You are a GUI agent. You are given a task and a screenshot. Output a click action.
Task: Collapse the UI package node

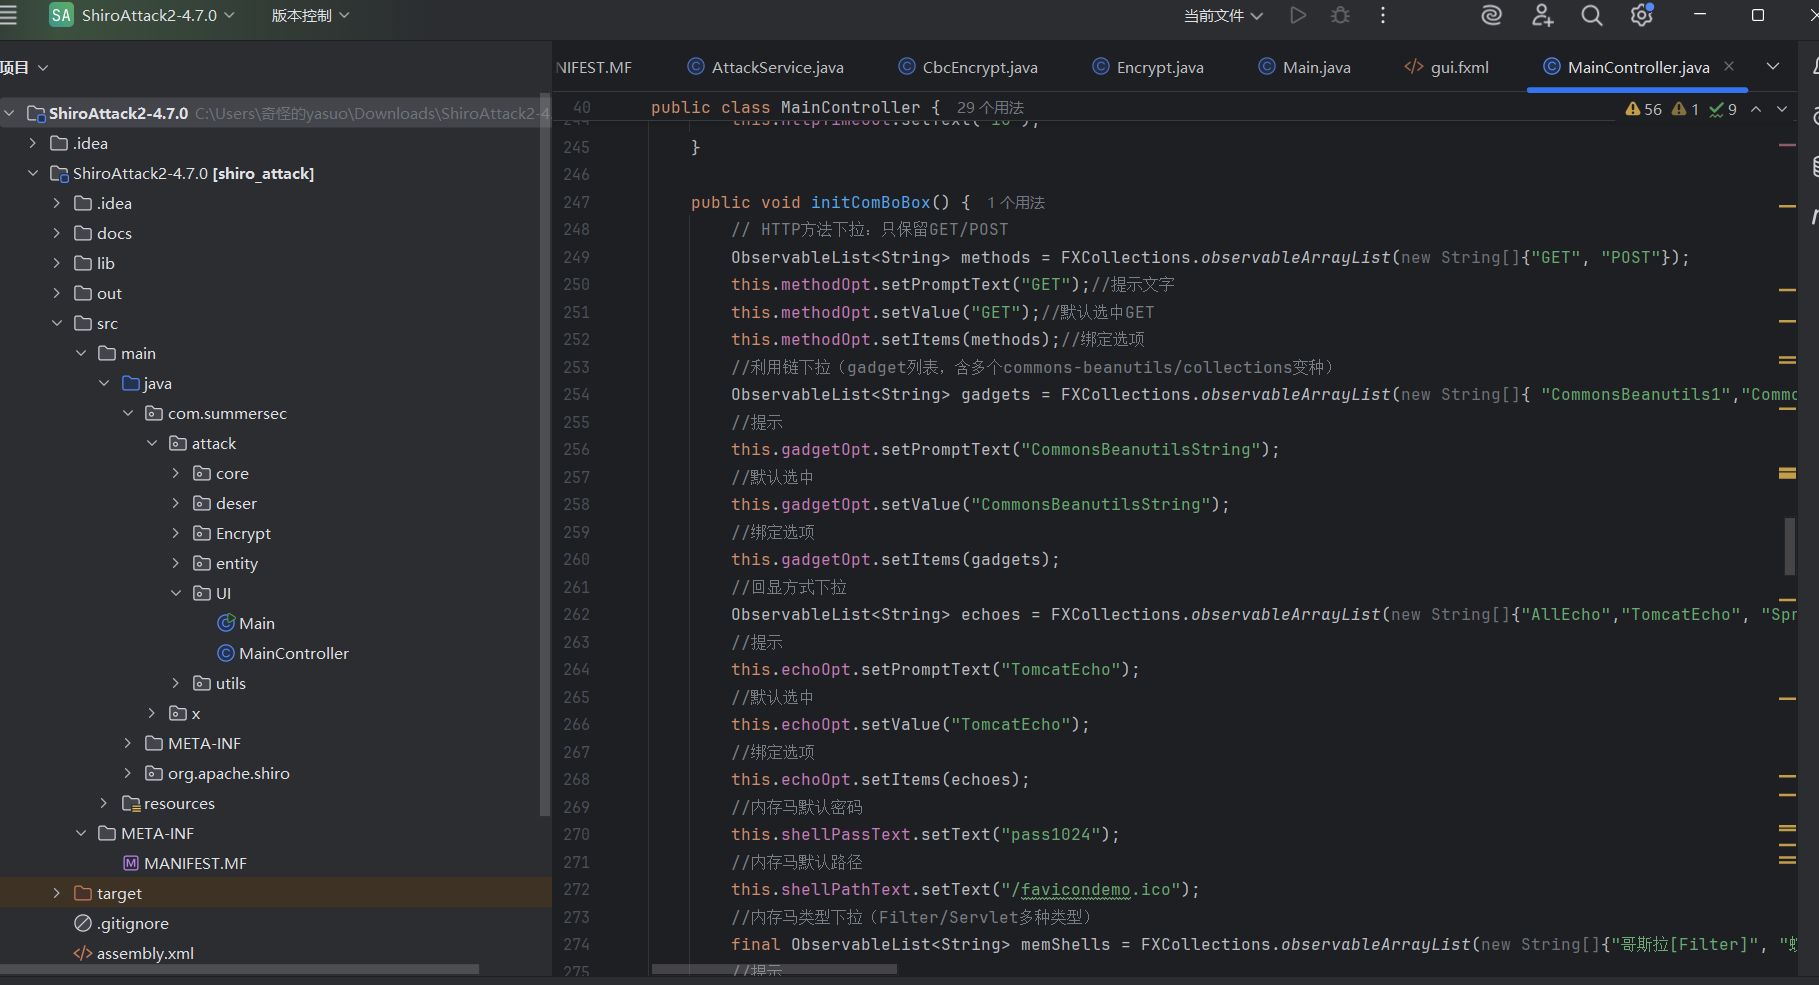click(176, 593)
